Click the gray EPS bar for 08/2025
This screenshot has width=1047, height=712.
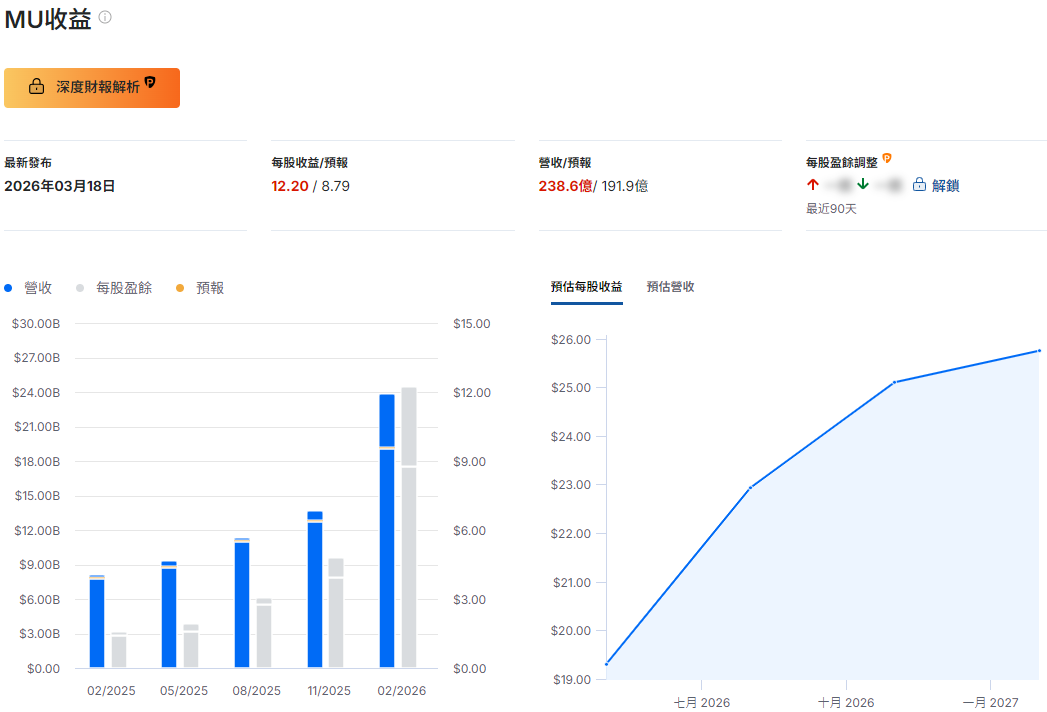click(x=264, y=633)
